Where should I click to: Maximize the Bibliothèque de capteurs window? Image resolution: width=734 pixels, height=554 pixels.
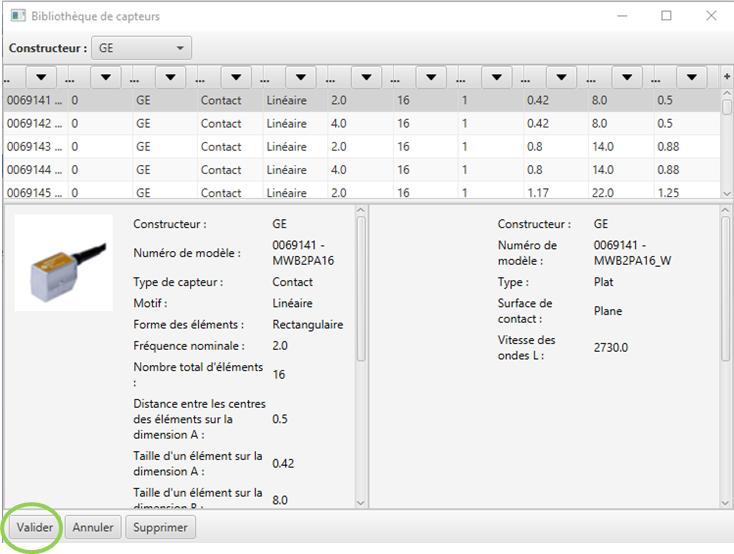(x=666, y=16)
